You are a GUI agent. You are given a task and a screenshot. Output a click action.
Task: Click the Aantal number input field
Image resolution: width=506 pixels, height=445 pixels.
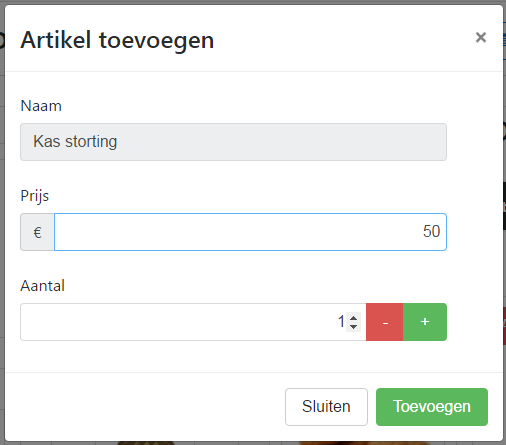coord(193,322)
